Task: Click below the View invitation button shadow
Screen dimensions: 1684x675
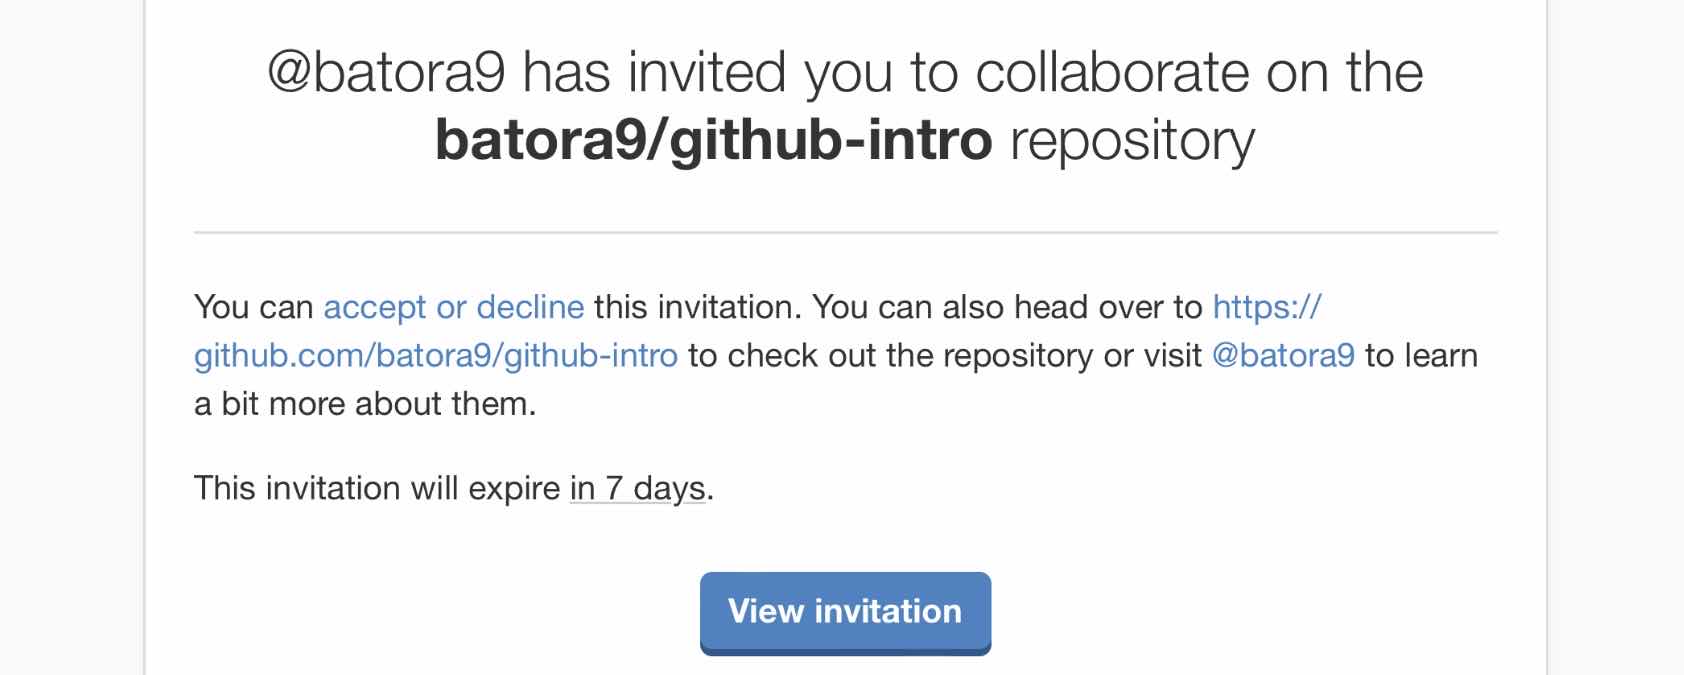Action: click(843, 665)
